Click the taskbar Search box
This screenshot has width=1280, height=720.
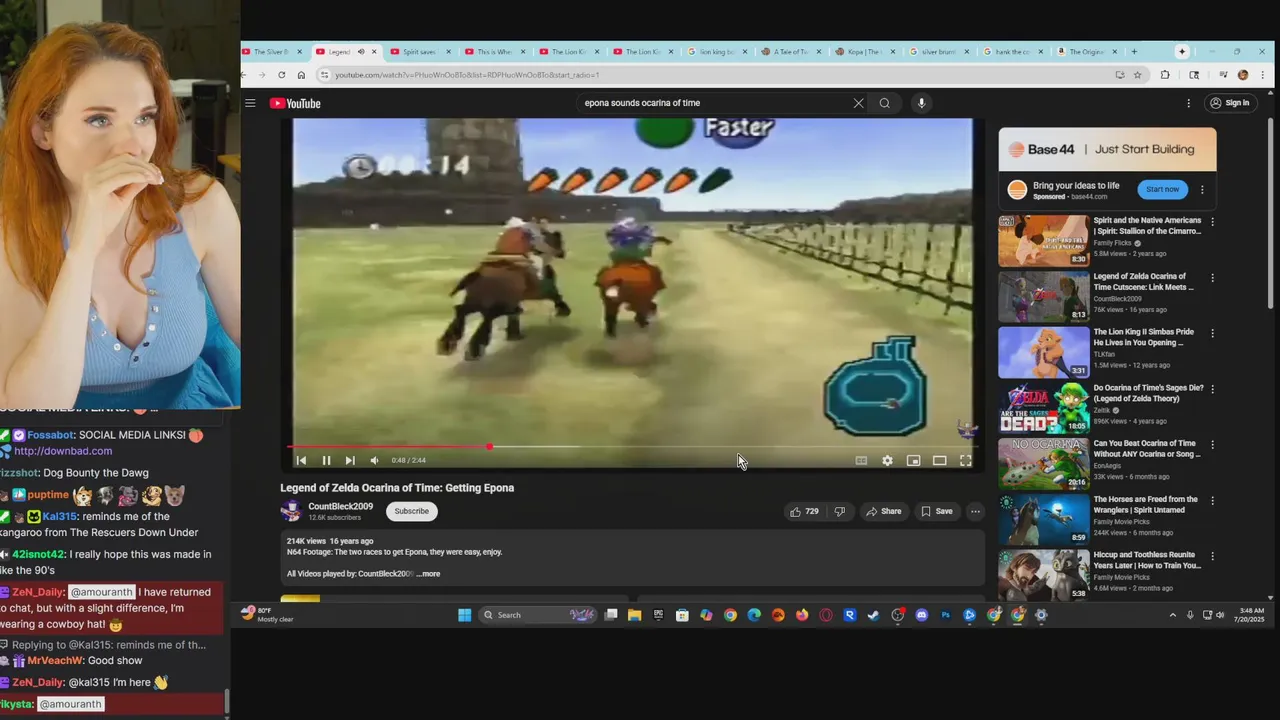[x=540, y=615]
